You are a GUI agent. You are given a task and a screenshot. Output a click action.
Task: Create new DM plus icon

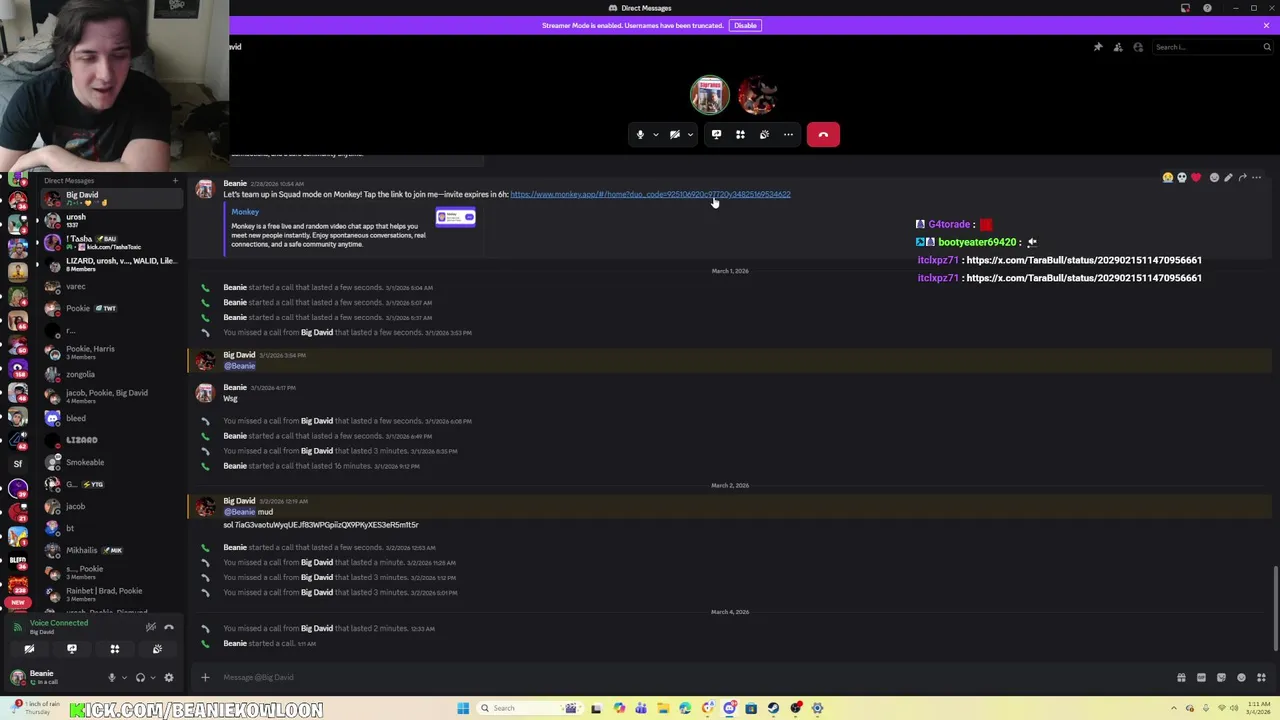[x=175, y=181]
